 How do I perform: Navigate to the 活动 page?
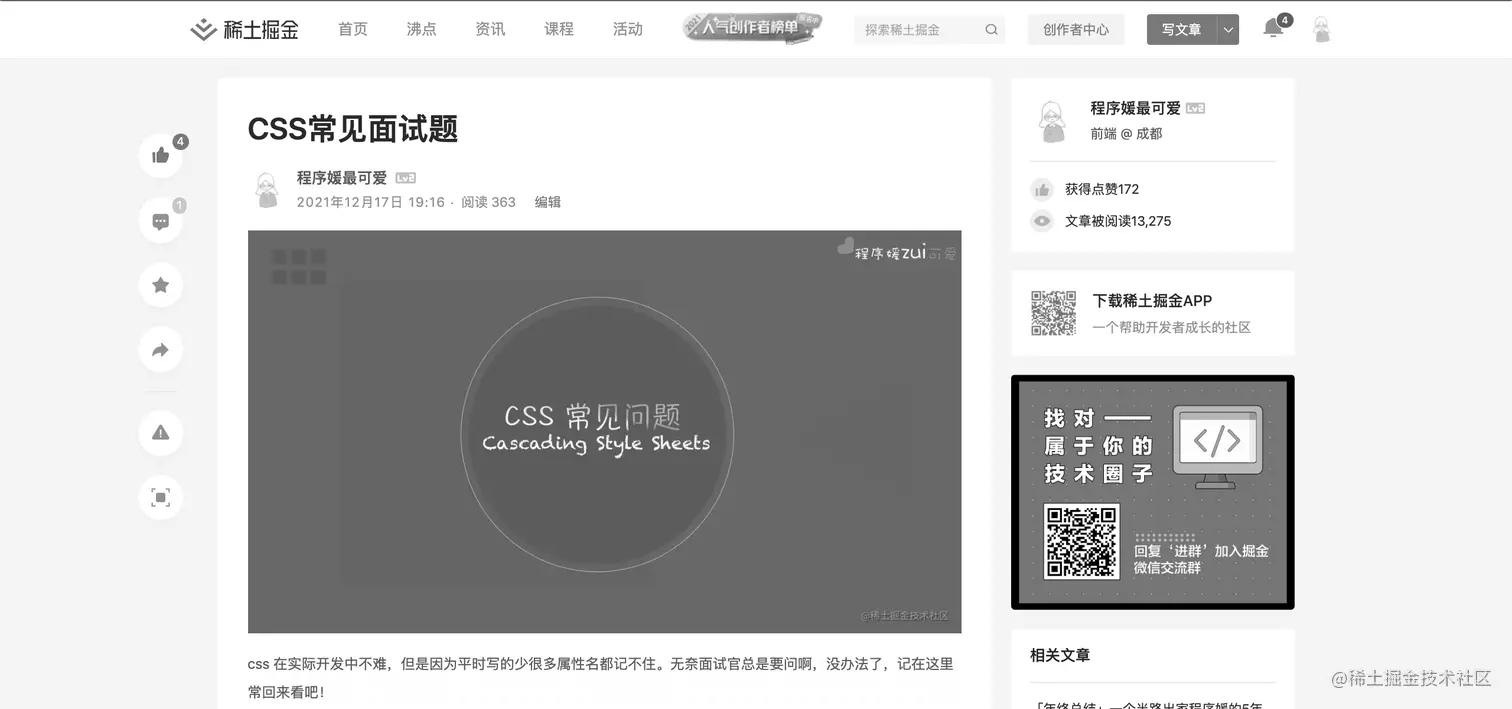click(628, 29)
